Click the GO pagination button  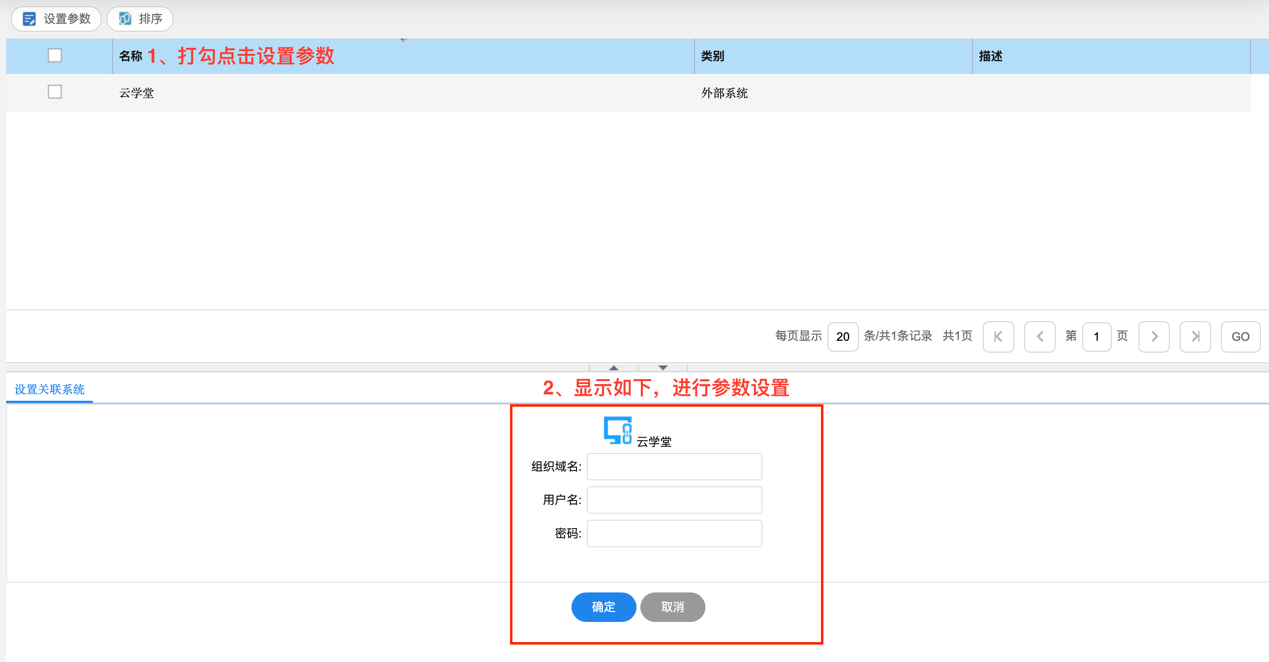tap(1240, 337)
